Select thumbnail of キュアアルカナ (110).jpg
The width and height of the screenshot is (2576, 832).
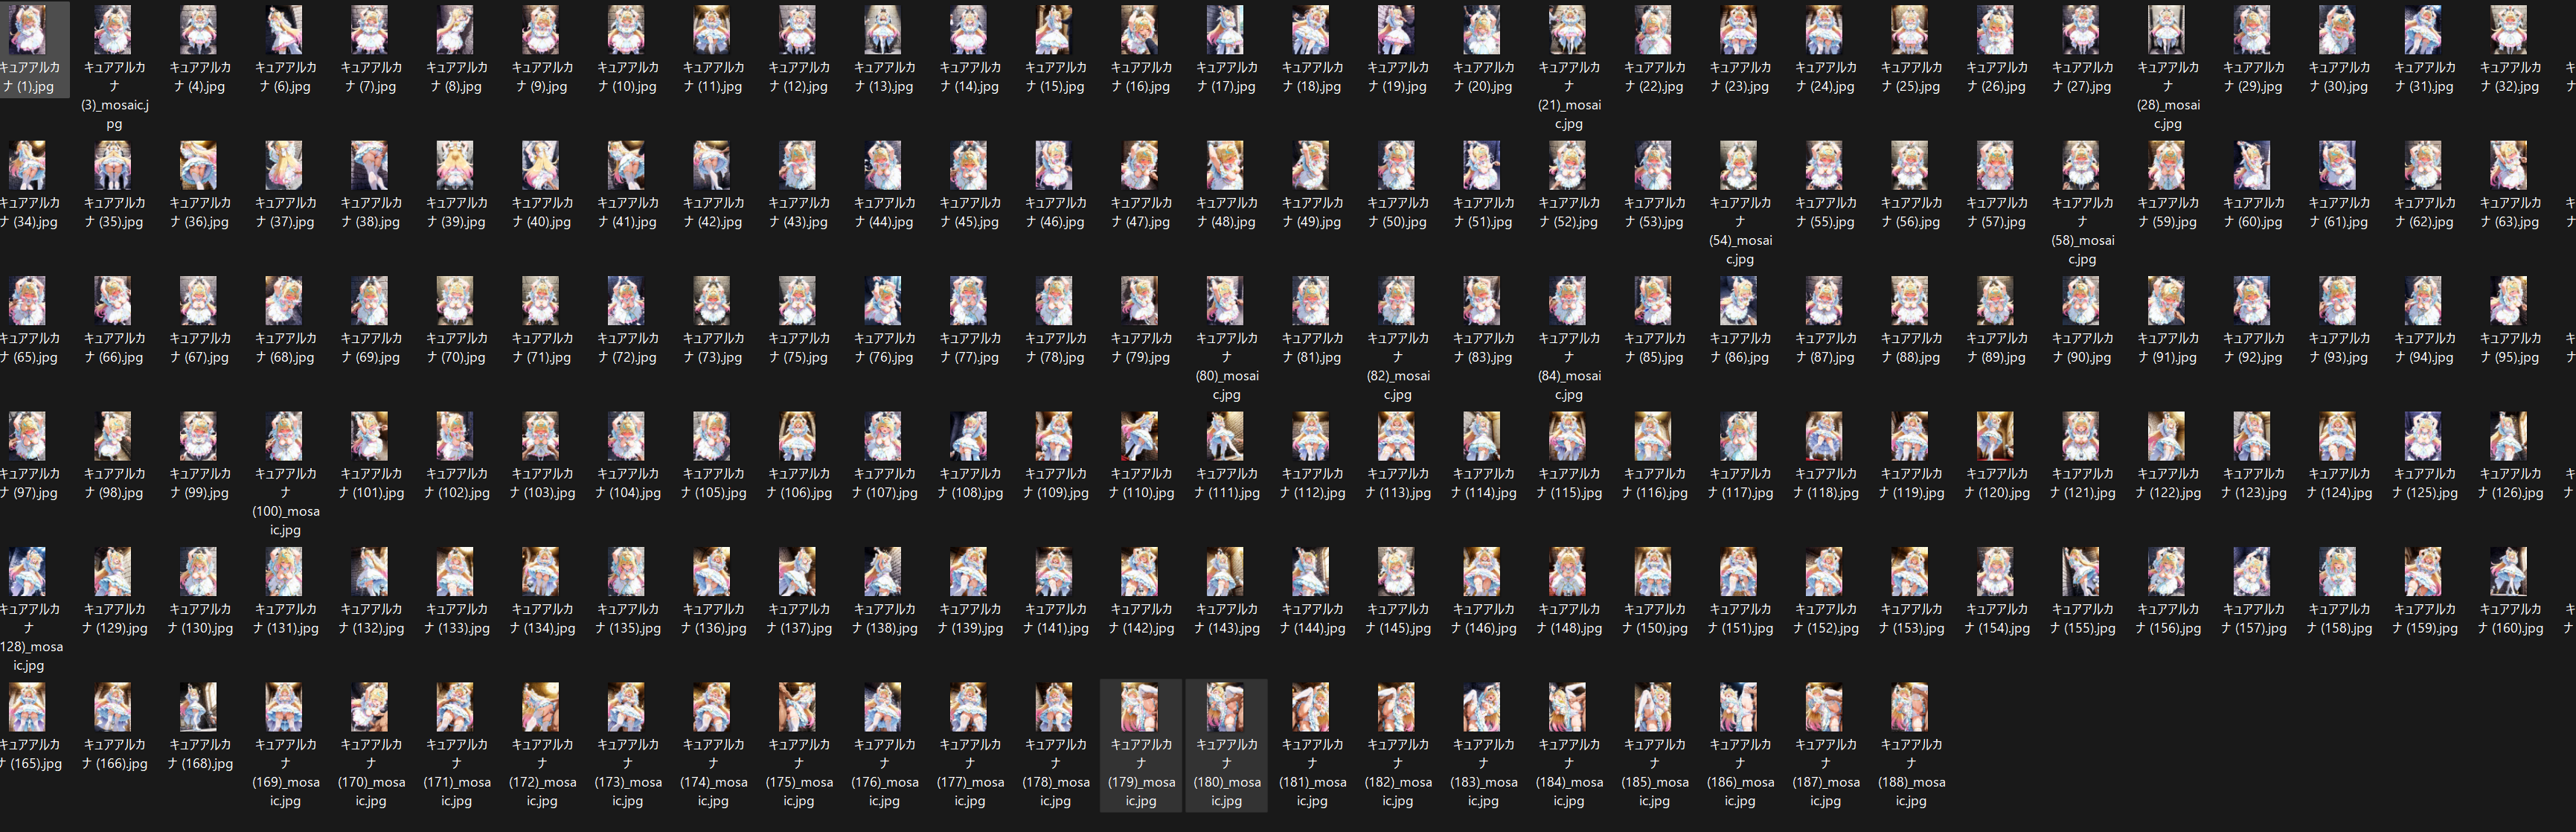tap(1140, 436)
